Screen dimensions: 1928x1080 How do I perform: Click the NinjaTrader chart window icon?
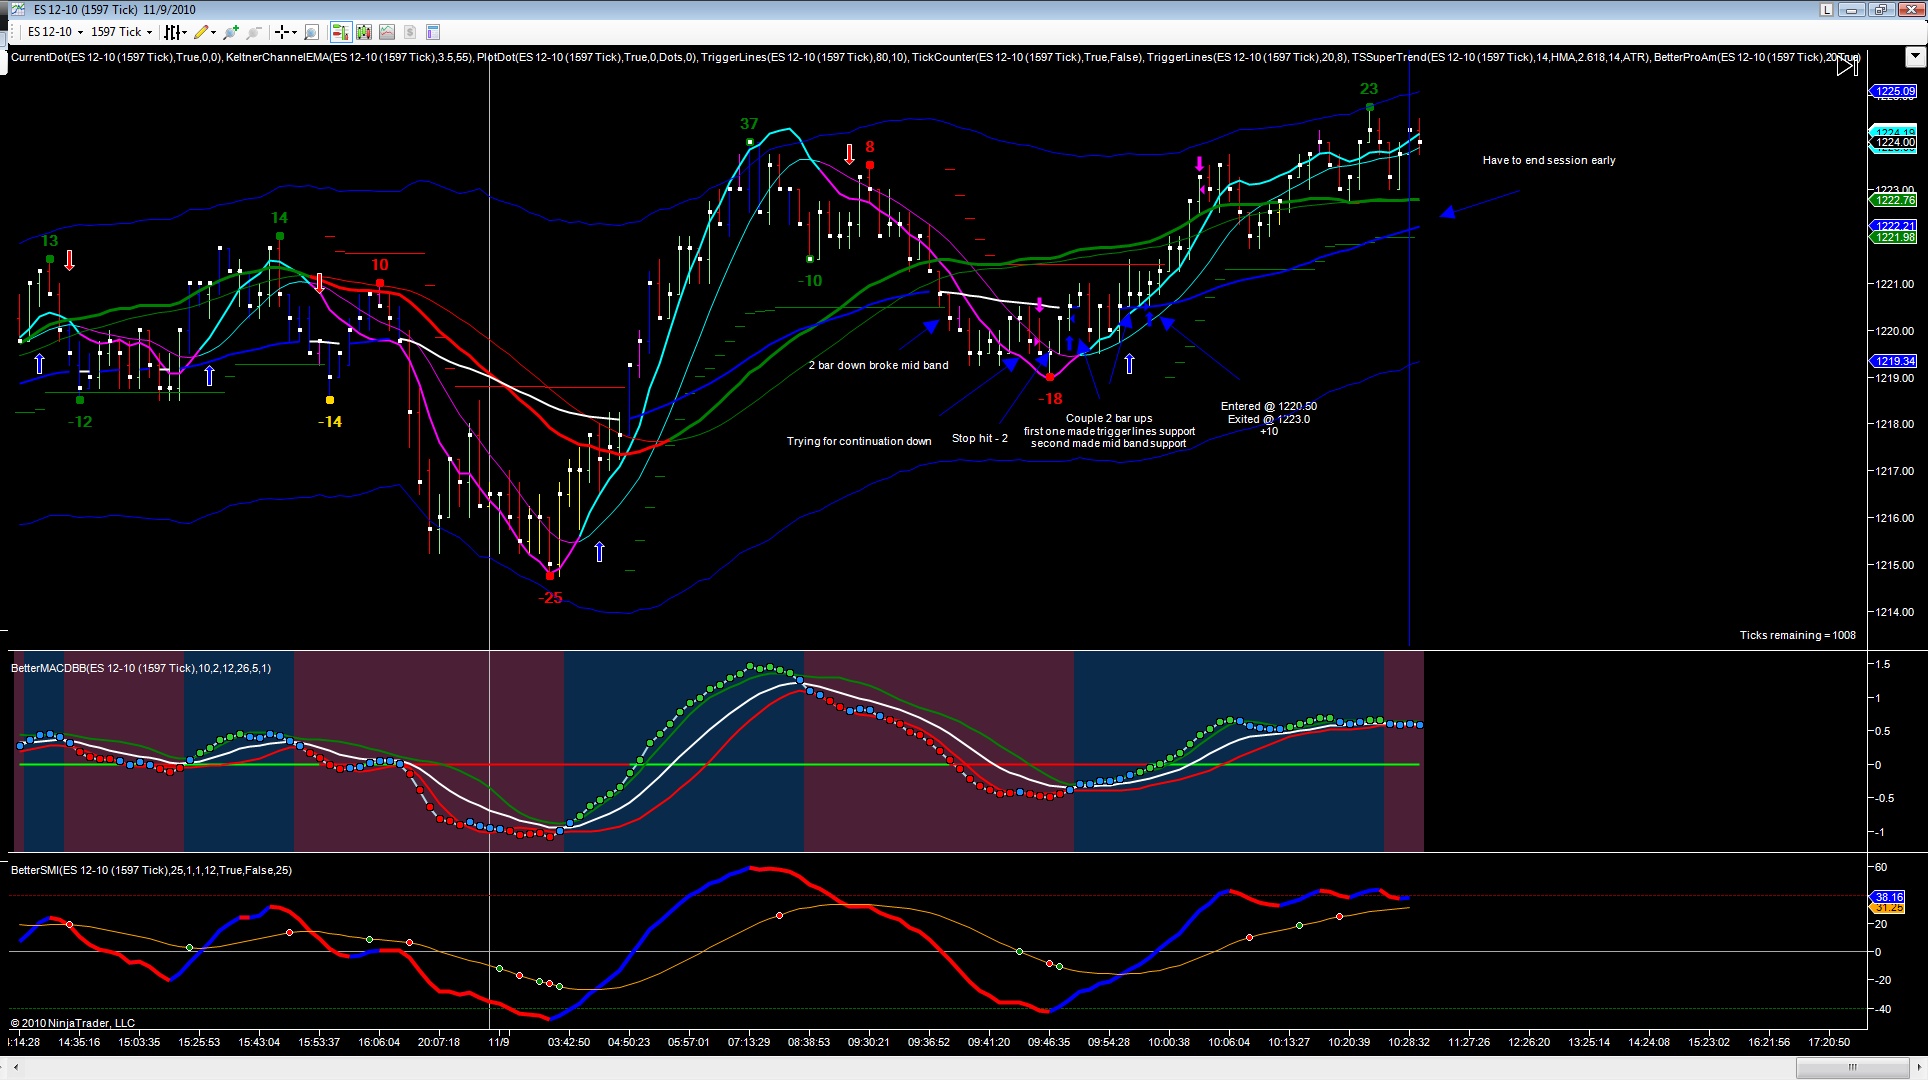17,10
